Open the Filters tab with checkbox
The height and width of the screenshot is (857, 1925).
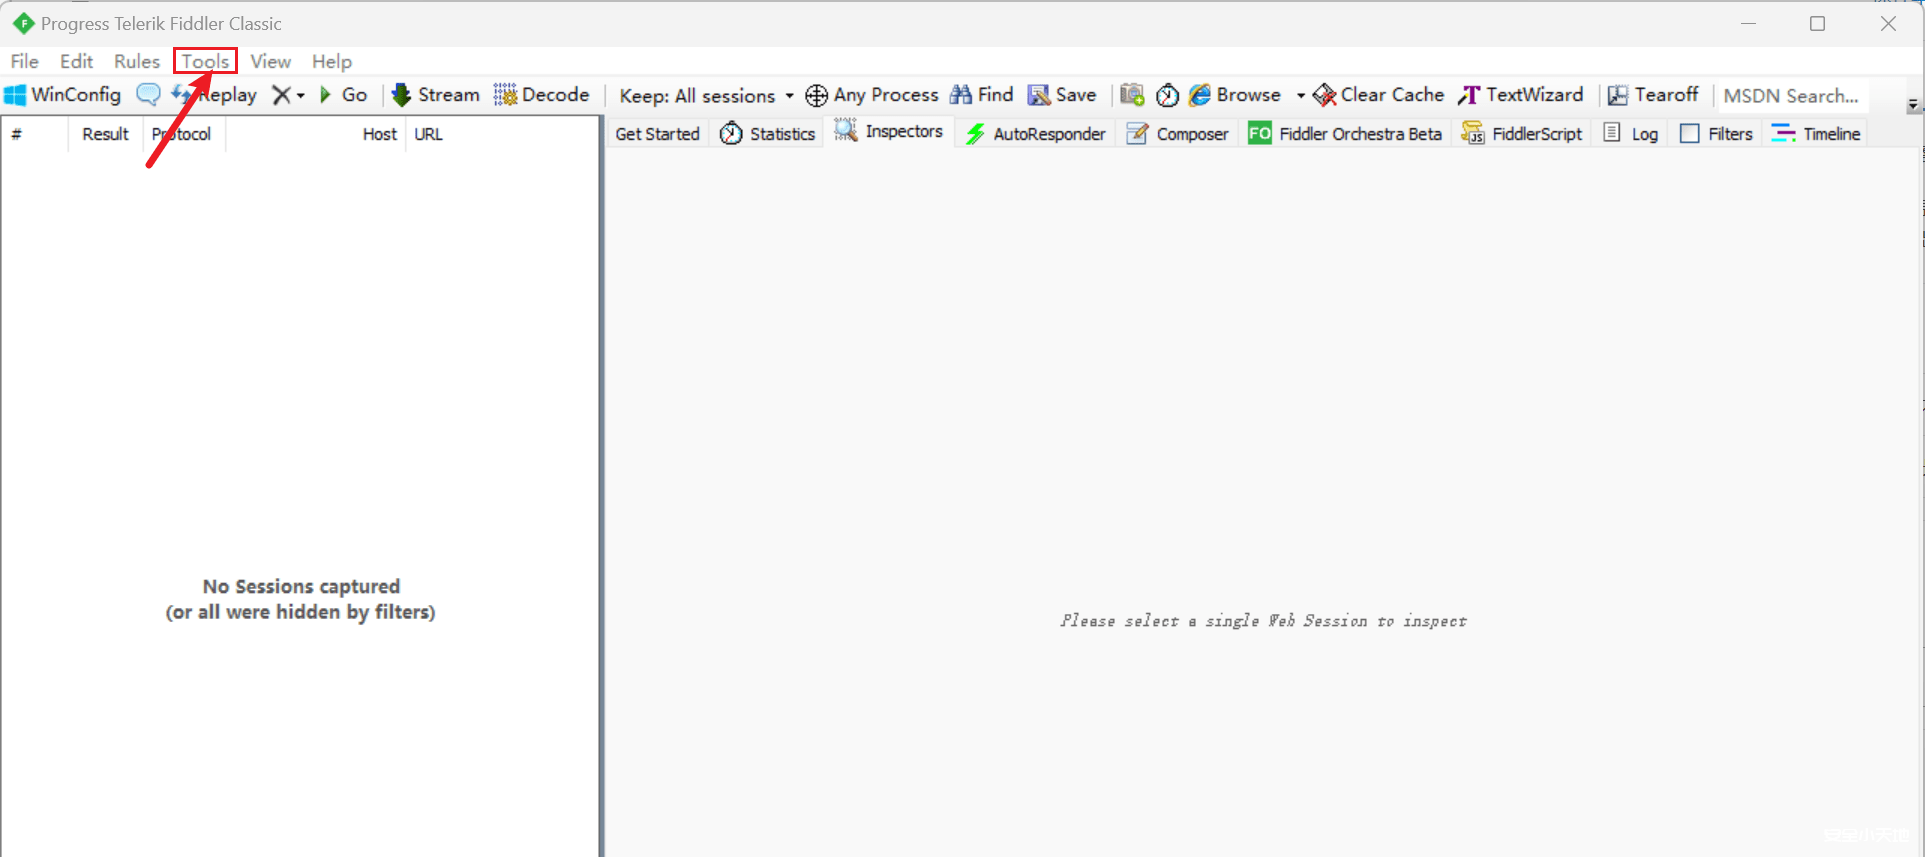(x=1716, y=134)
